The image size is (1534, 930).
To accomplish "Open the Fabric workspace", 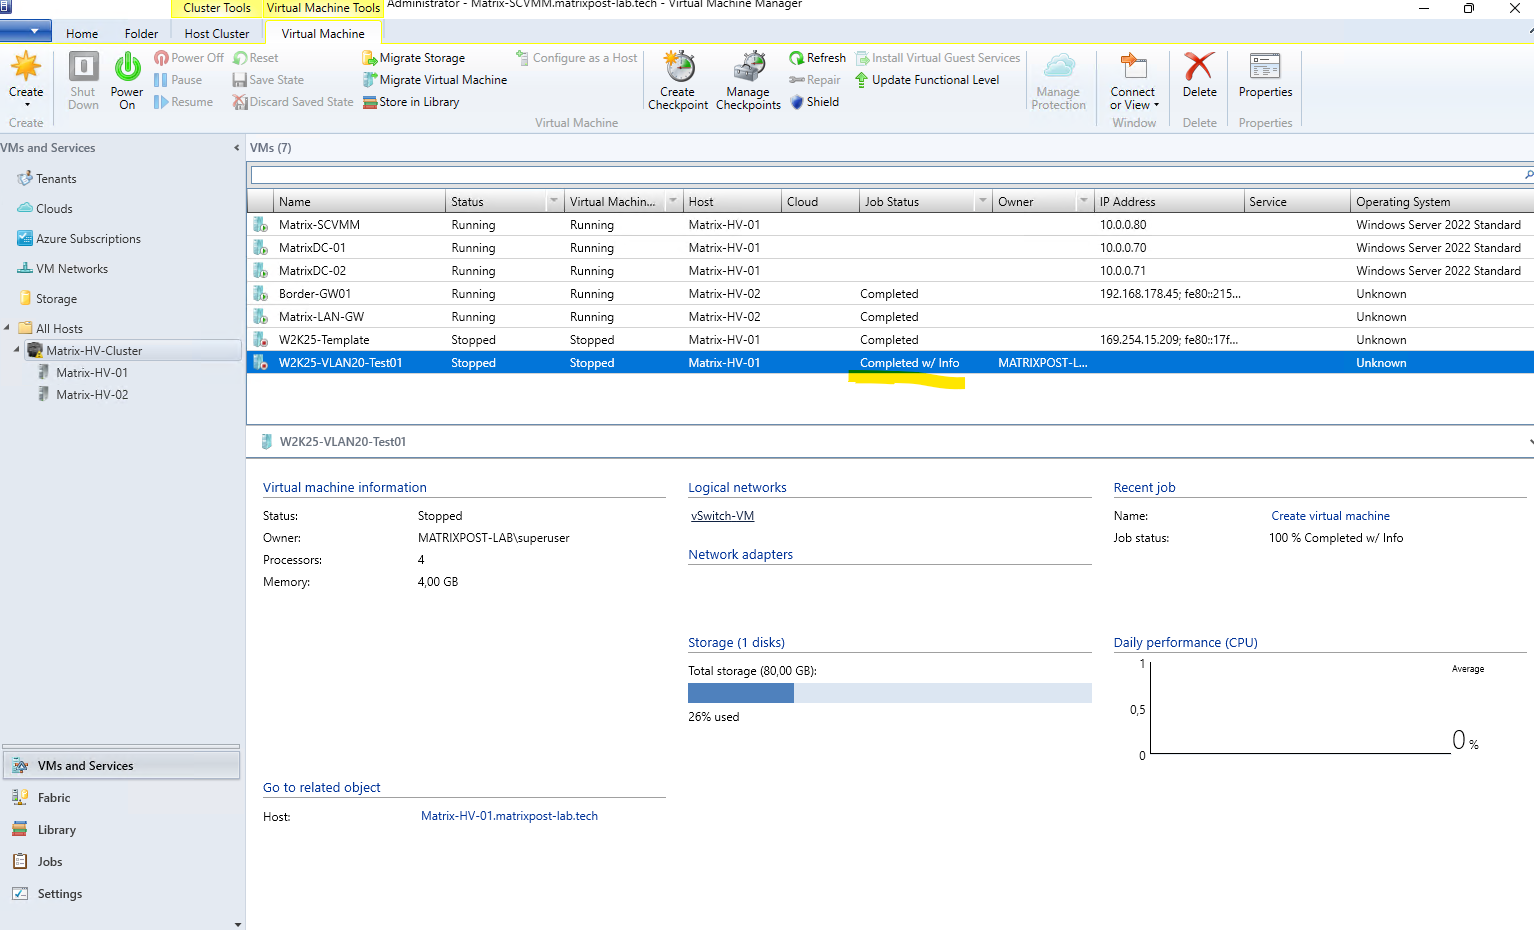I will [121, 798].
